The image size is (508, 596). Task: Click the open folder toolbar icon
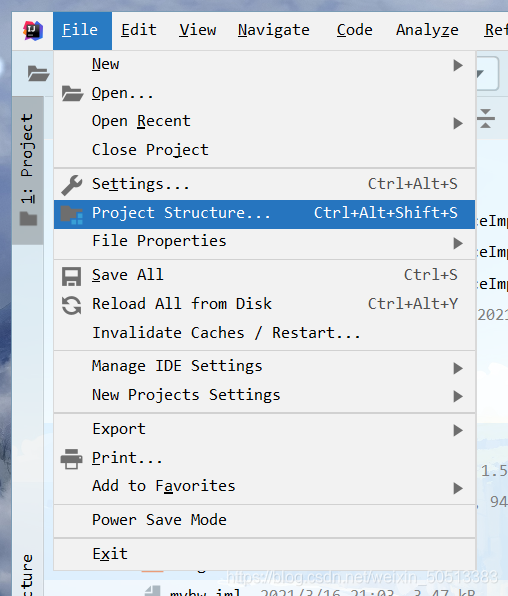pos(38,73)
